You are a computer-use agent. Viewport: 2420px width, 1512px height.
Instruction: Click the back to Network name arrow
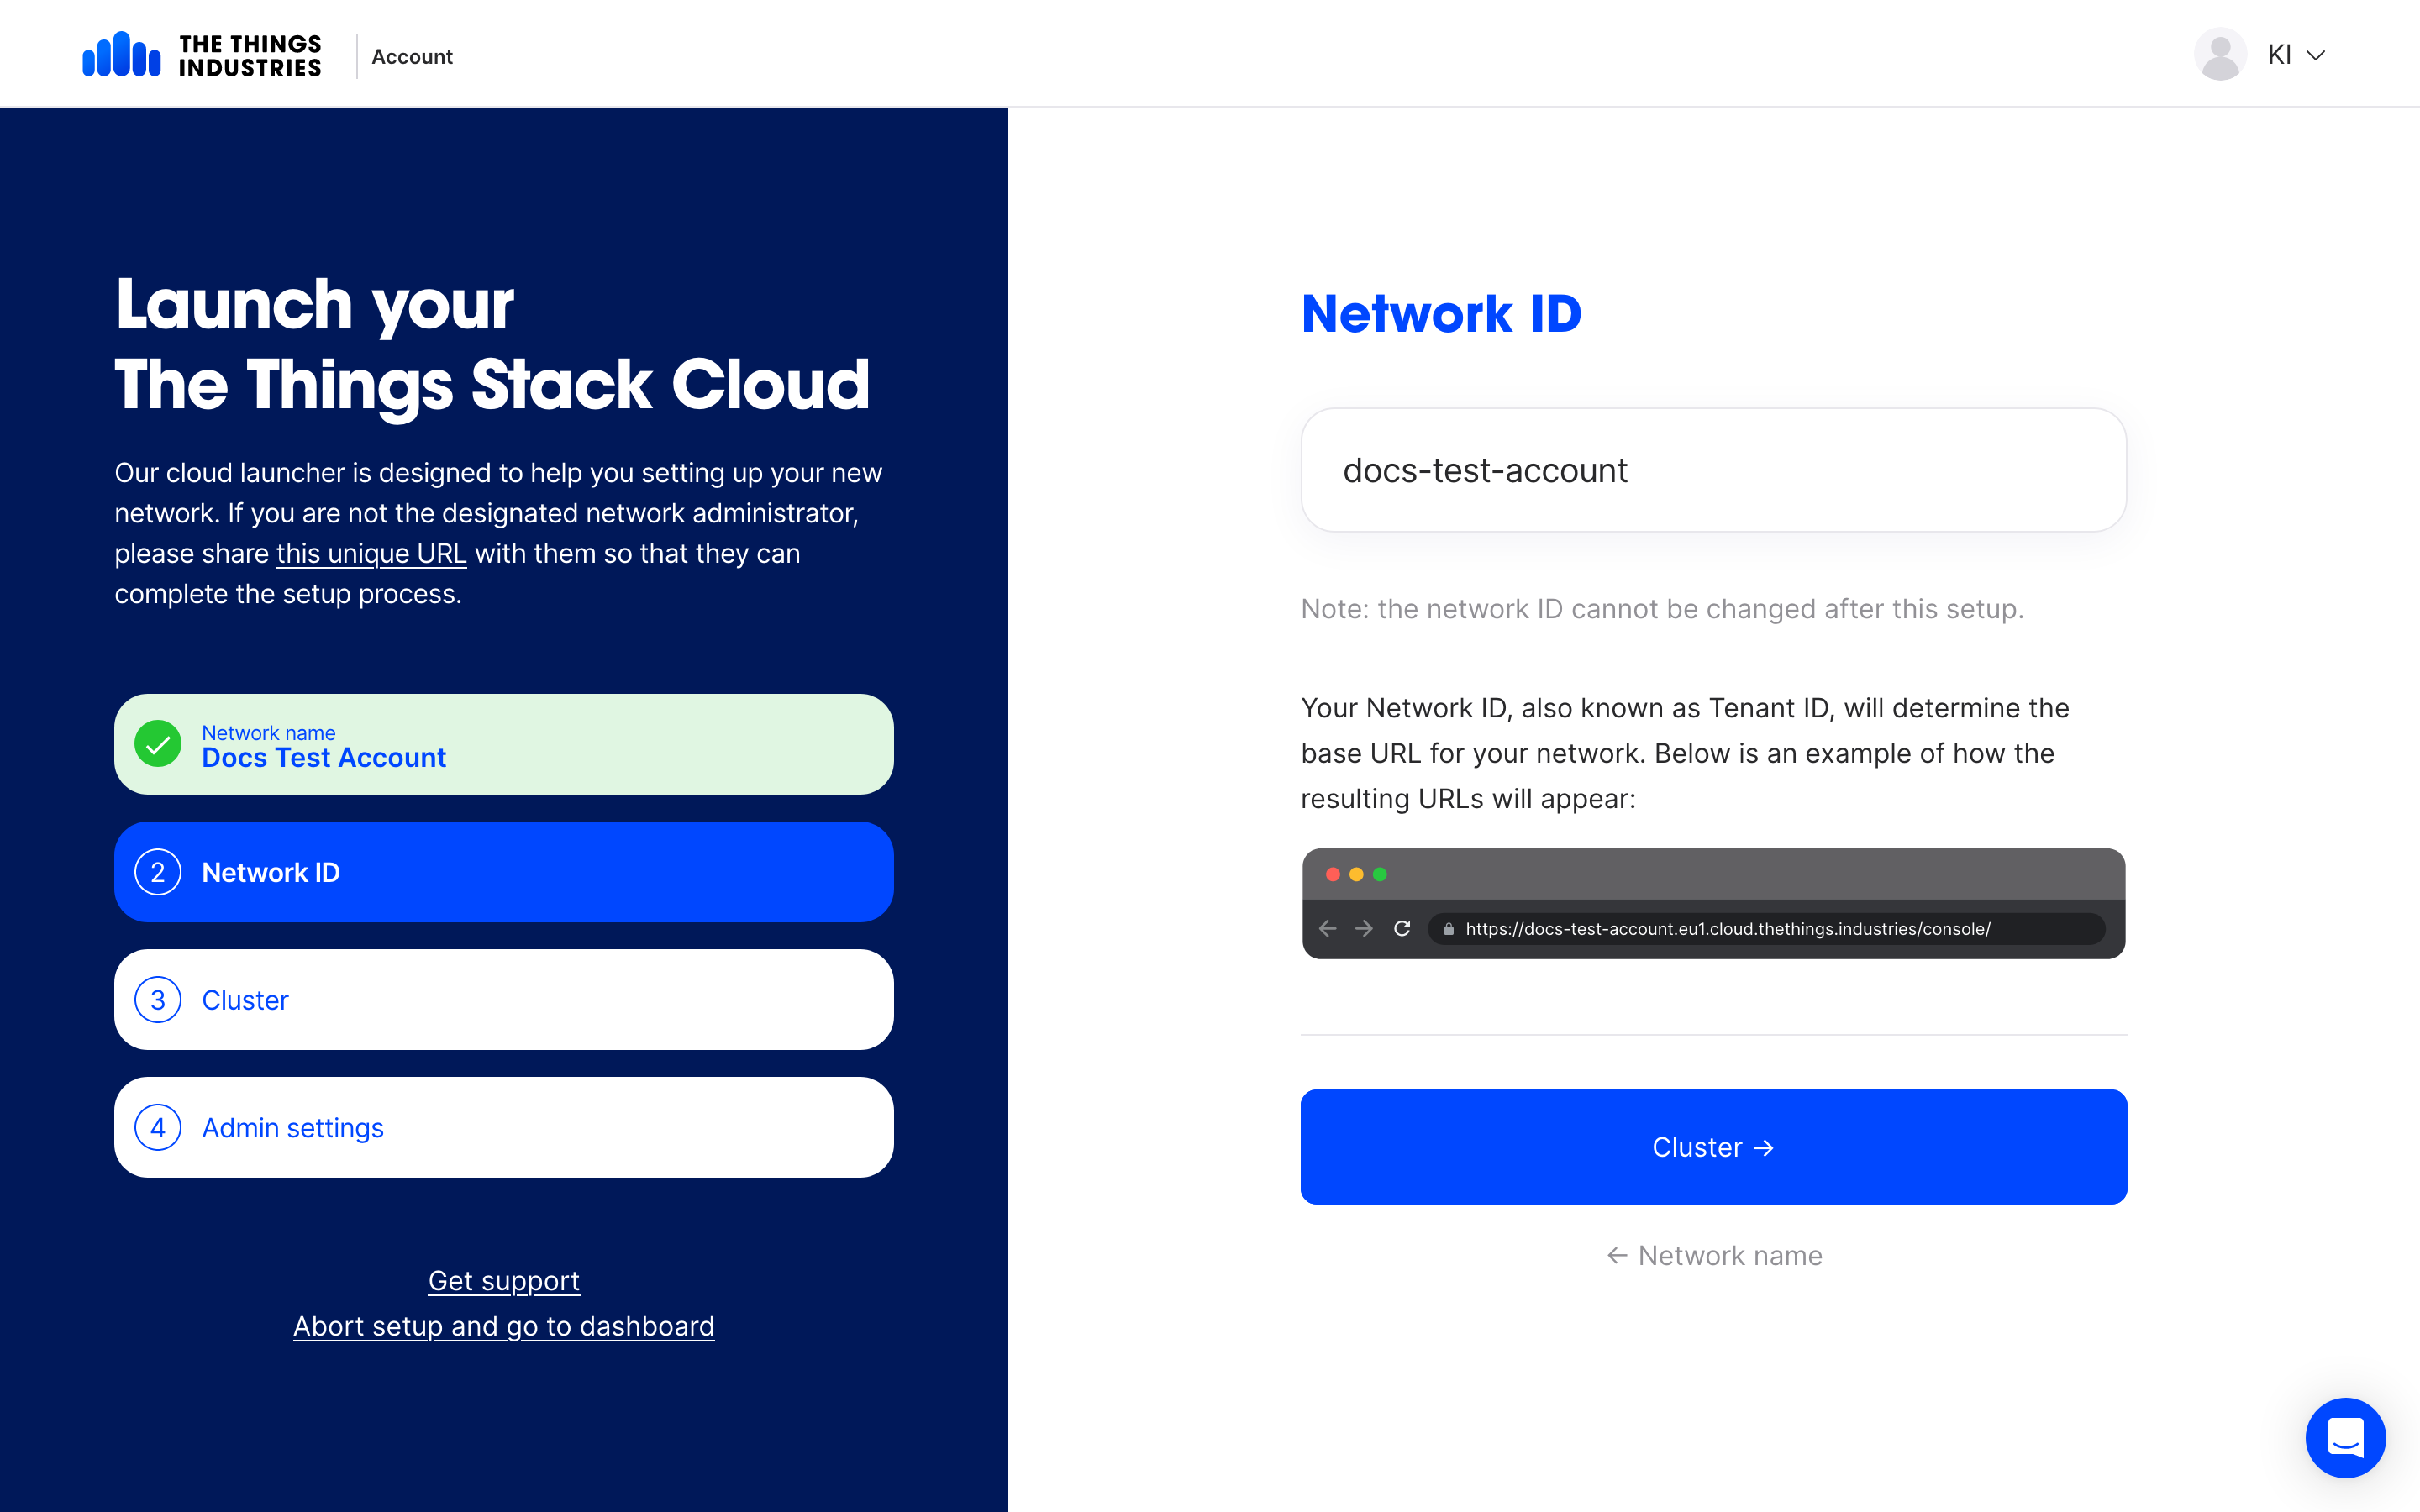click(1712, 1252)
